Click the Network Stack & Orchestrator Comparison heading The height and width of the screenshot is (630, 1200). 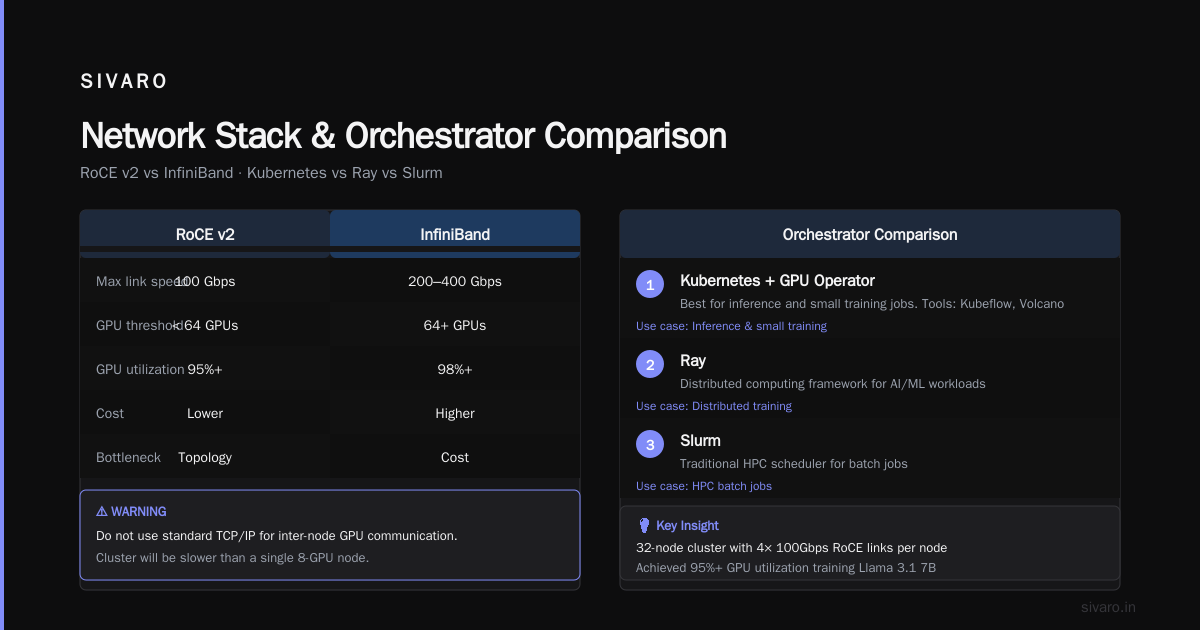(x=403, y=136)
